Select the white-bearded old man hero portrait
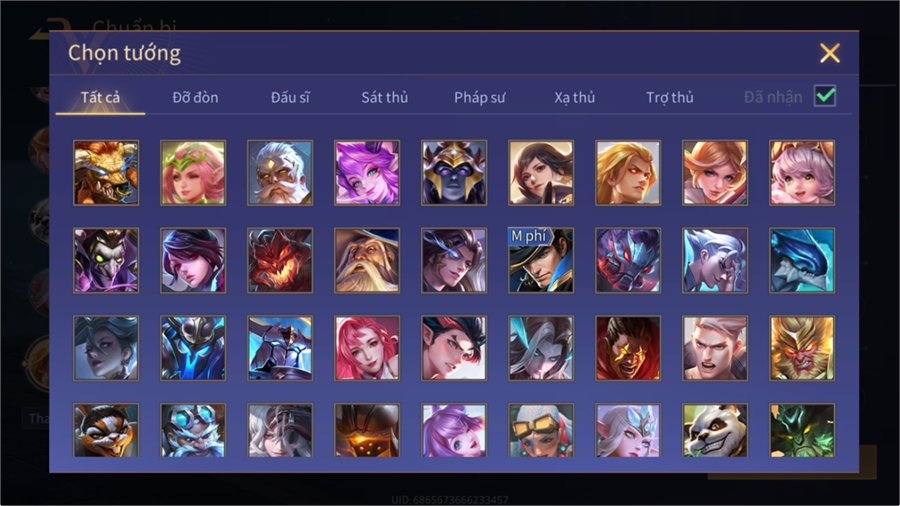 tap(280, 173)
